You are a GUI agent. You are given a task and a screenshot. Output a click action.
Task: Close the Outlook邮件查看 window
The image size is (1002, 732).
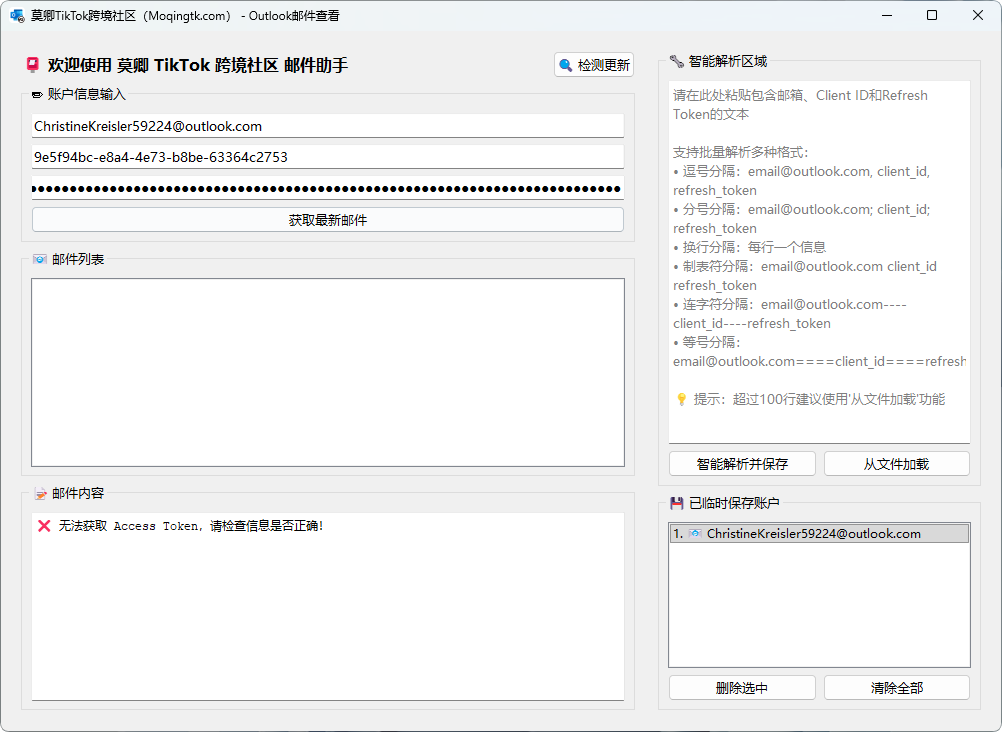(978, 15)
